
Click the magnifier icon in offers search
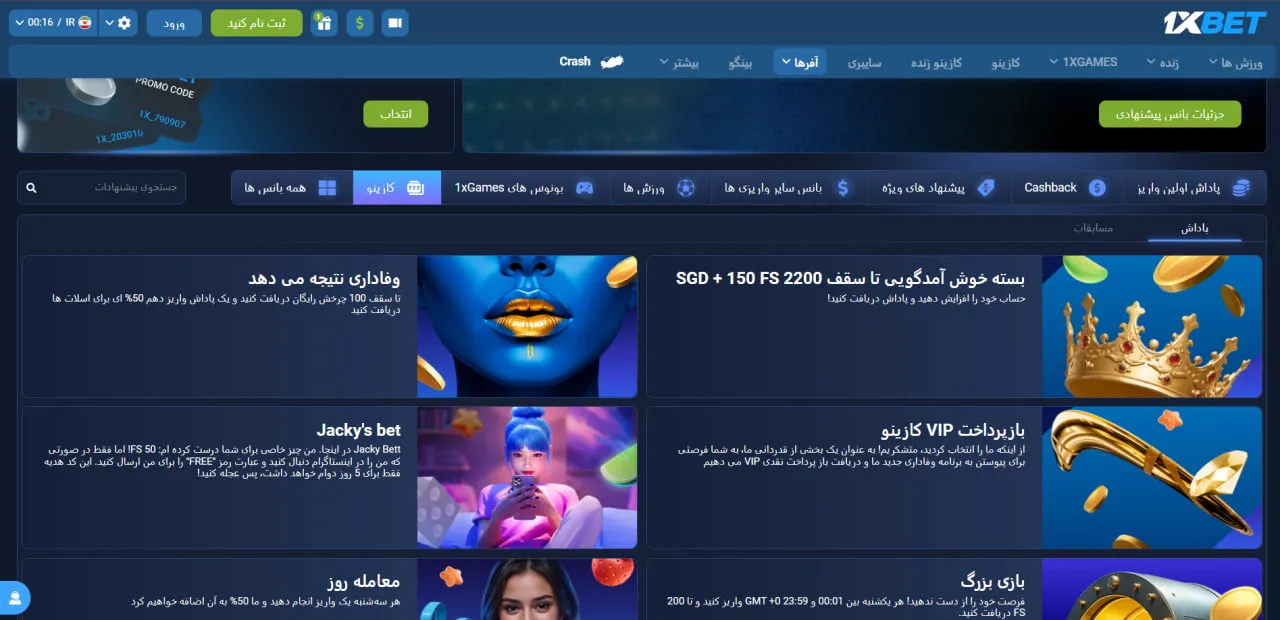click(x=31, y=188)
